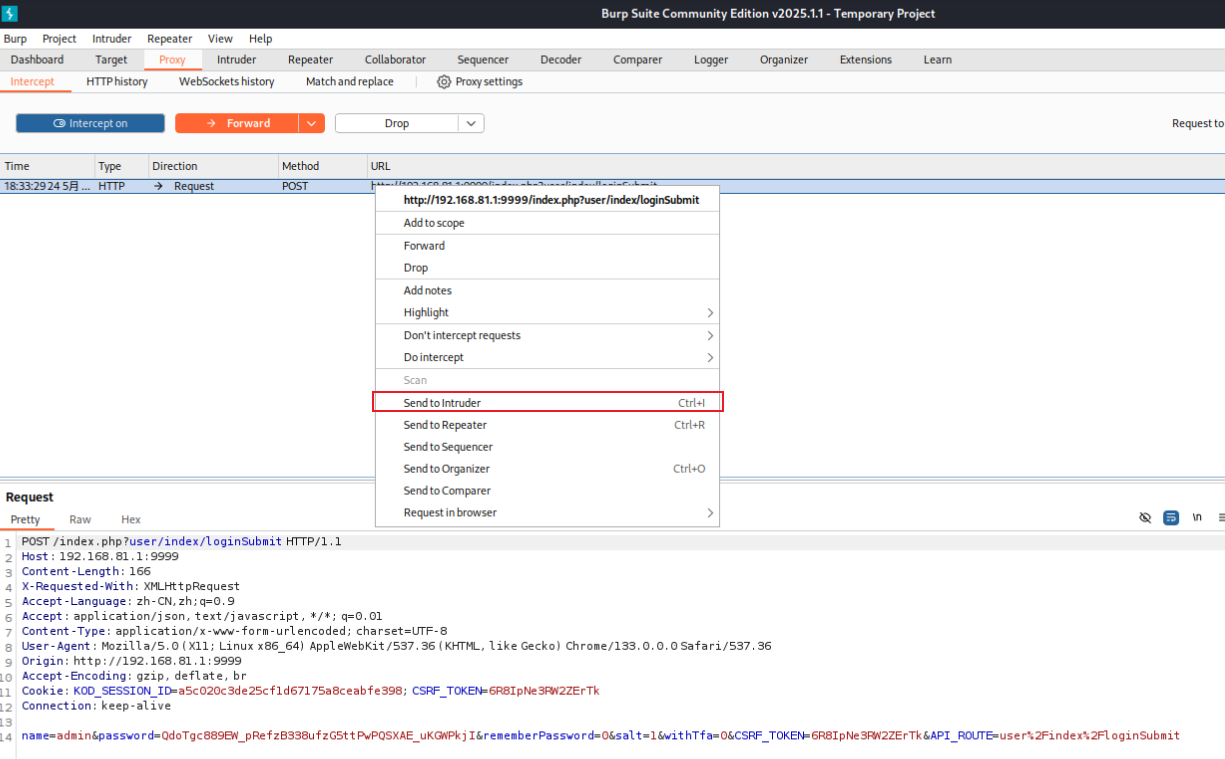The image size is (1225, 759).
Task: Switch request view to Raw tab
Action: tap(80, 520)
